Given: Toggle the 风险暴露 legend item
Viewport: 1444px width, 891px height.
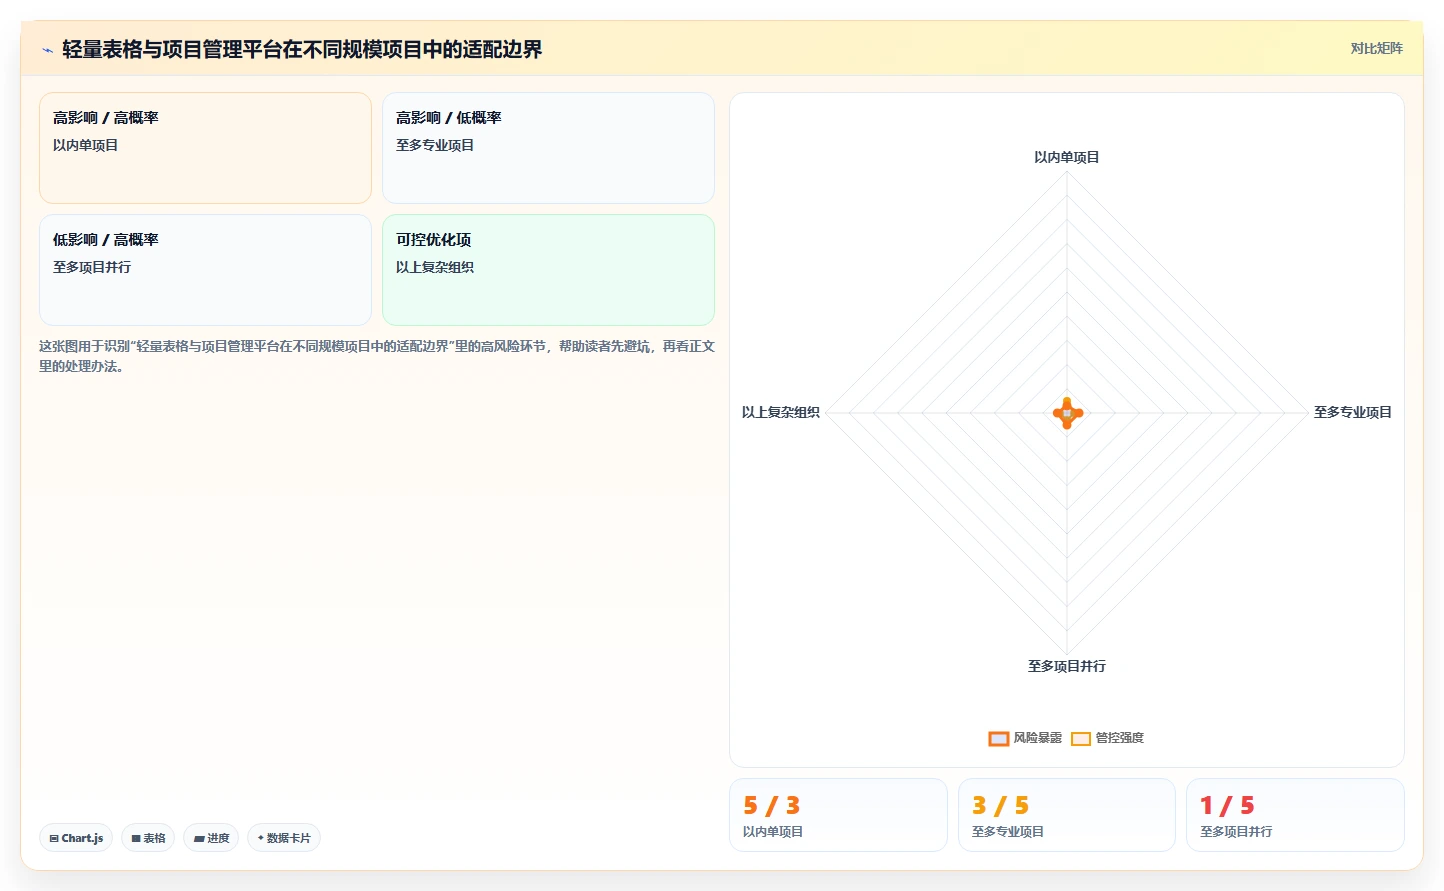Looking at the screenshot, I should [1025, 738].
